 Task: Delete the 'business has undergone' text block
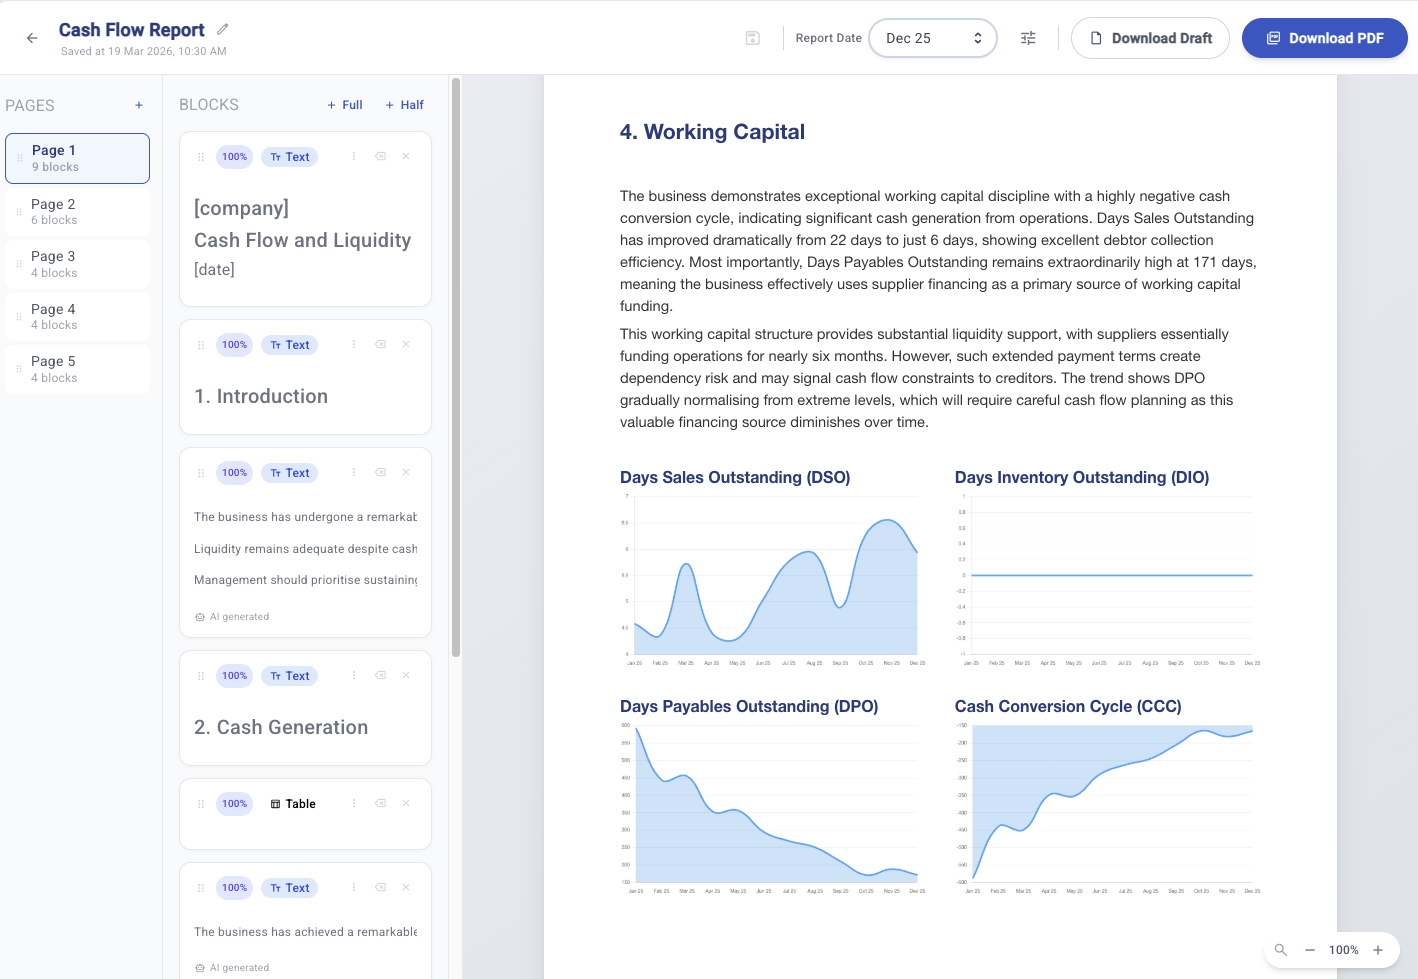[x=406, y=472]
